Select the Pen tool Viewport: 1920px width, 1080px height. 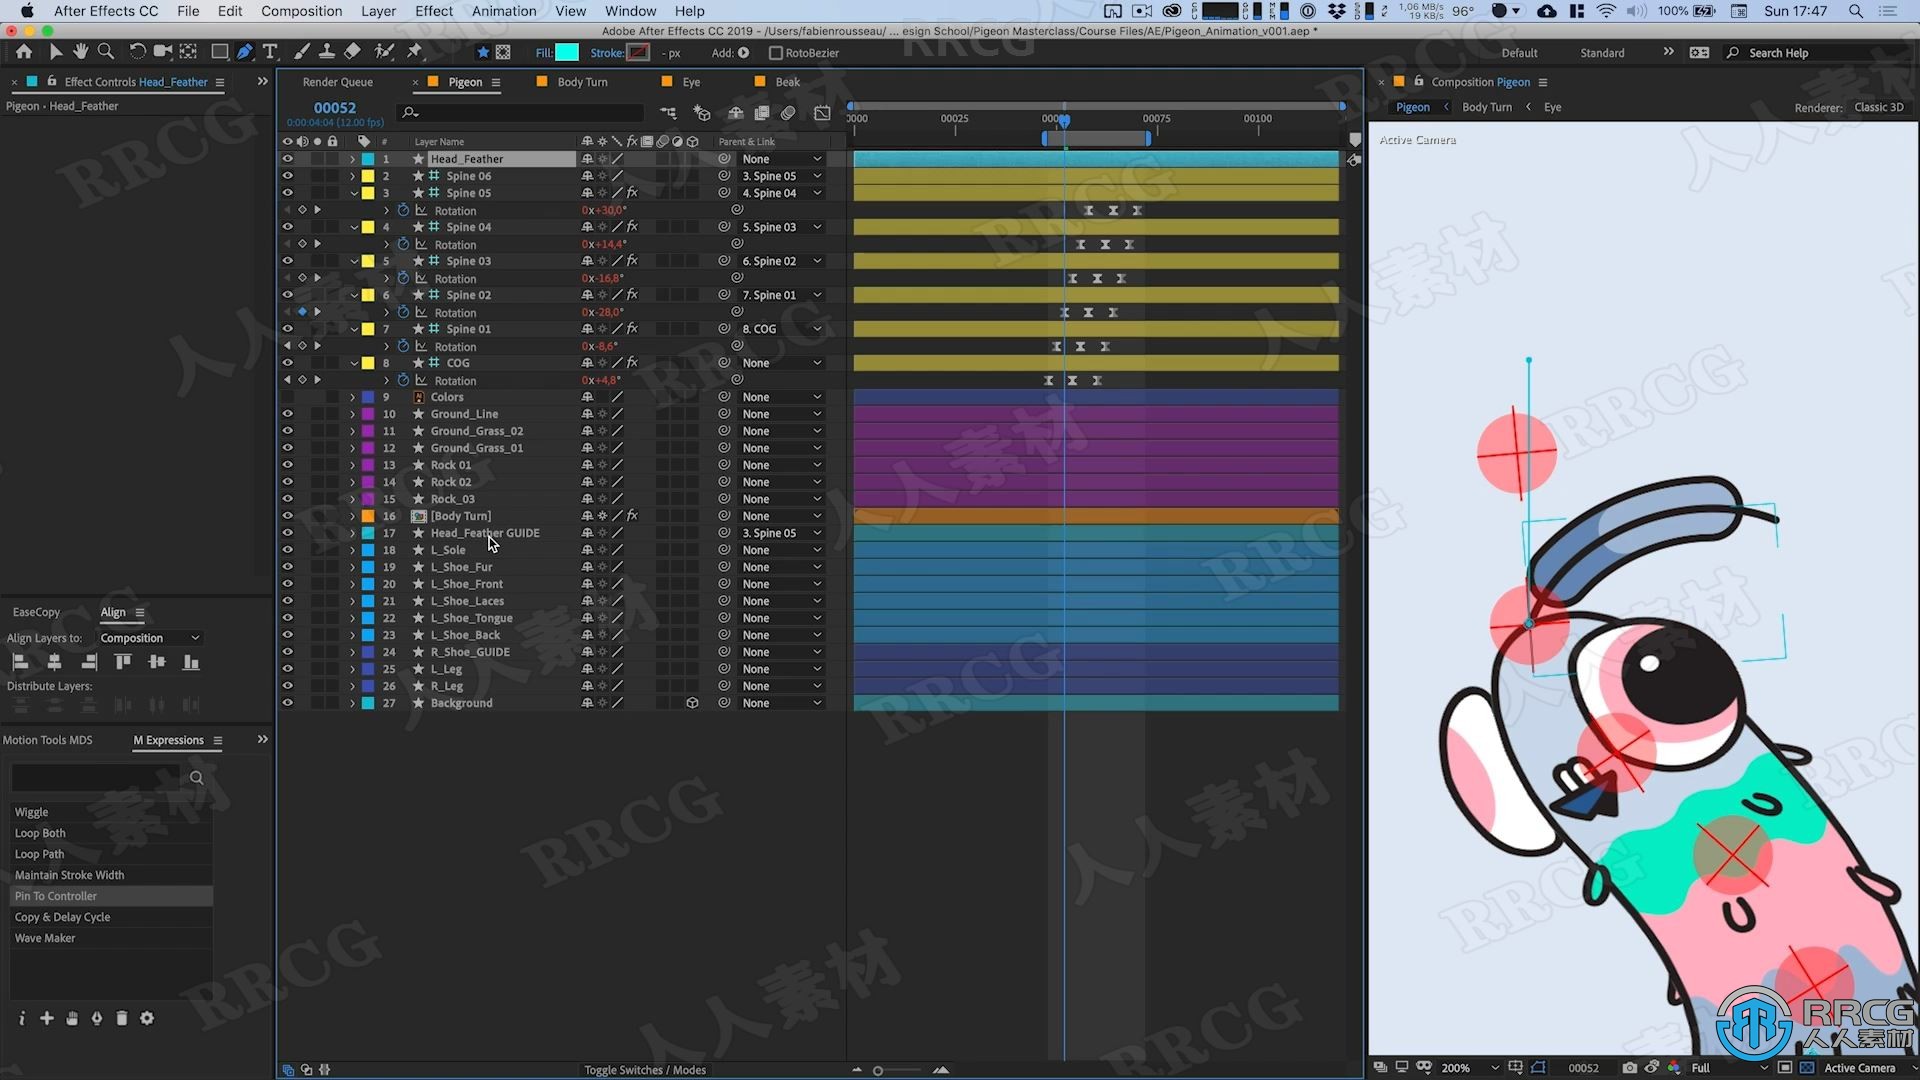[x=245, y=52]
